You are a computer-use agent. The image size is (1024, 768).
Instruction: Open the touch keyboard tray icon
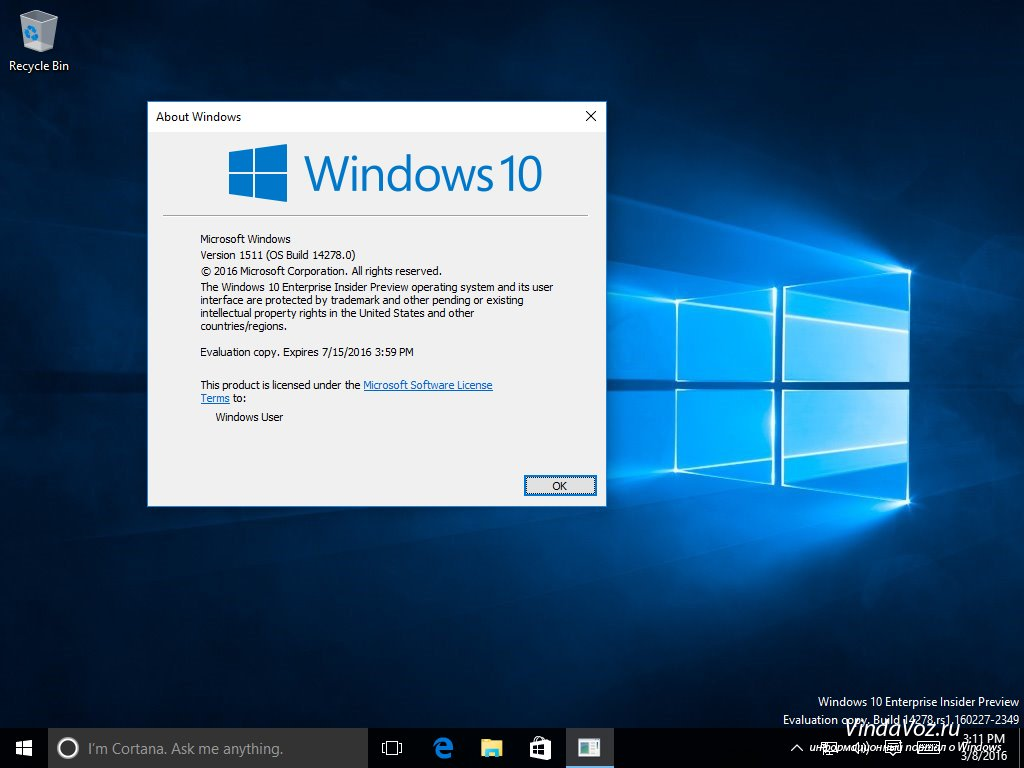929,748
